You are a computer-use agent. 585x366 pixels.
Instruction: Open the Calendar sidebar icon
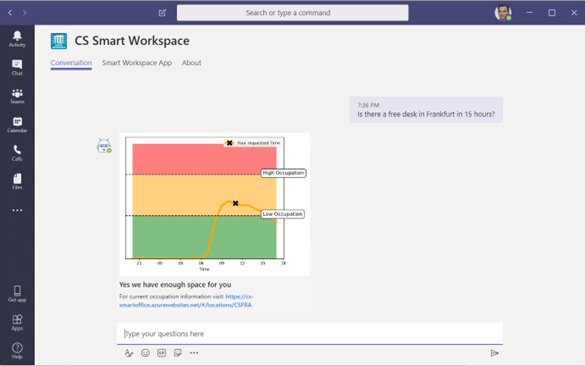pyautogui.click(x=17, y=125)
